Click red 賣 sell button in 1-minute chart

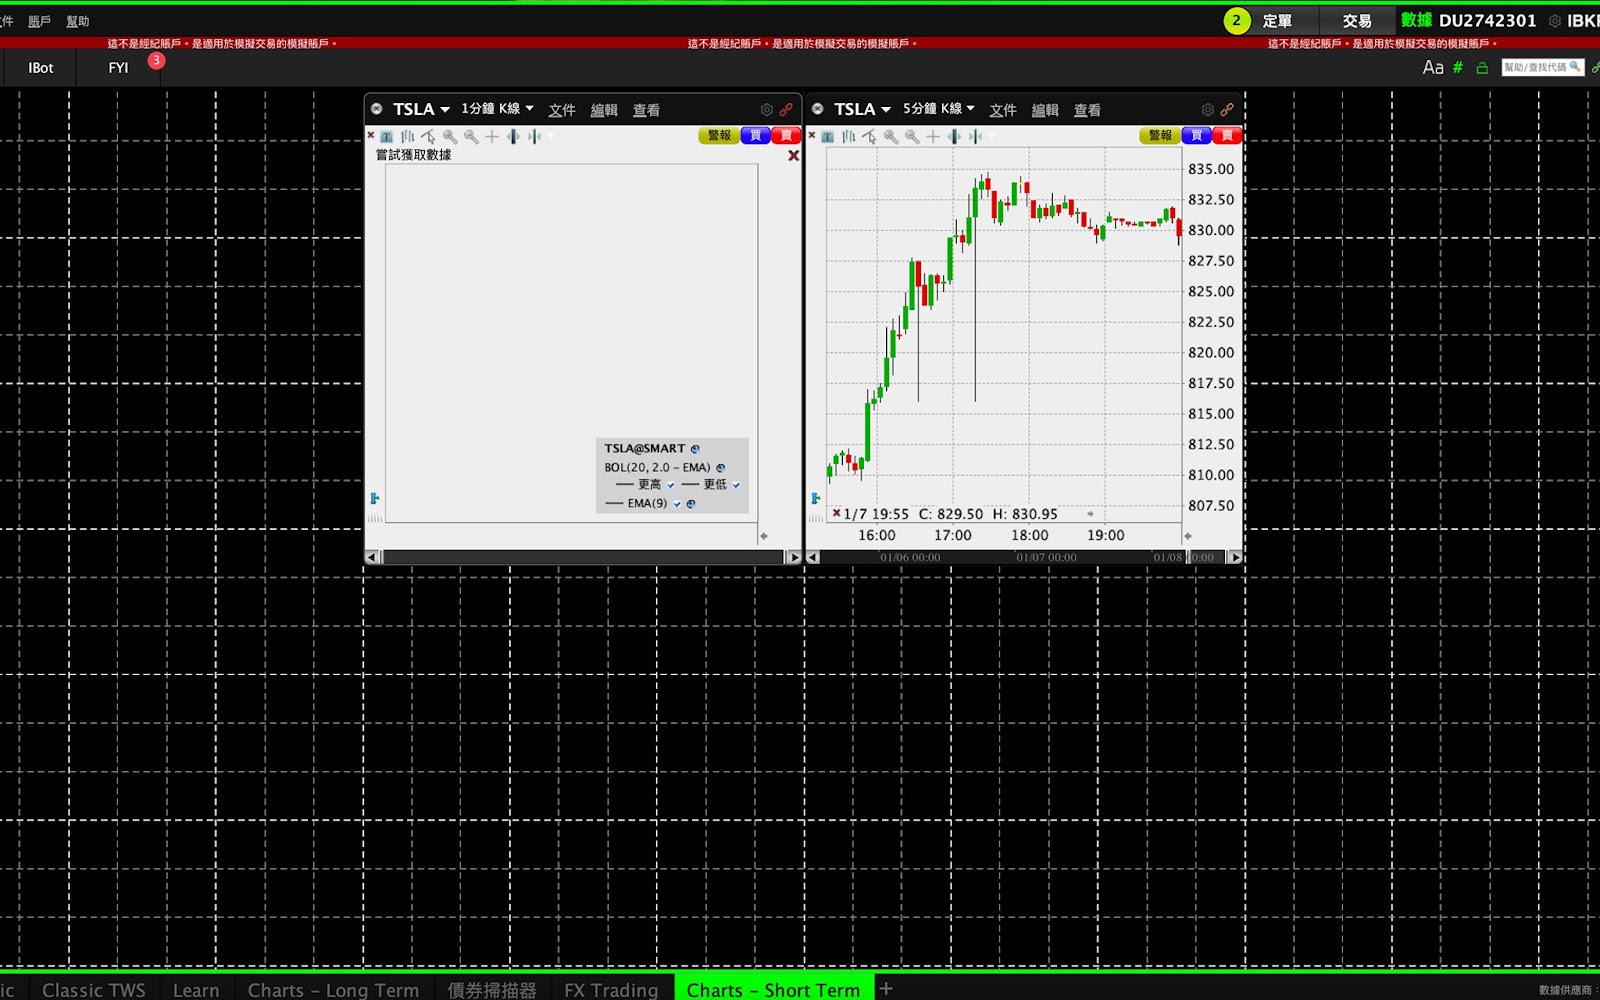[x=786, y=135]
